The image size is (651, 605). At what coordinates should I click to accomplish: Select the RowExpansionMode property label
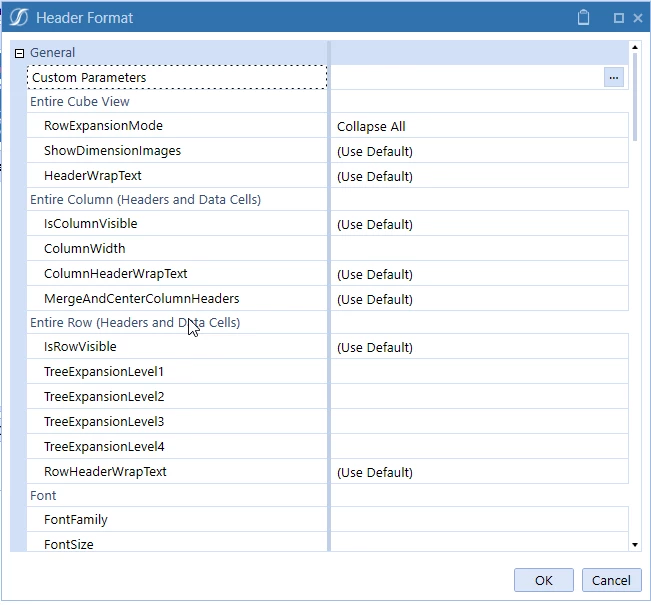tap(103, 126)
